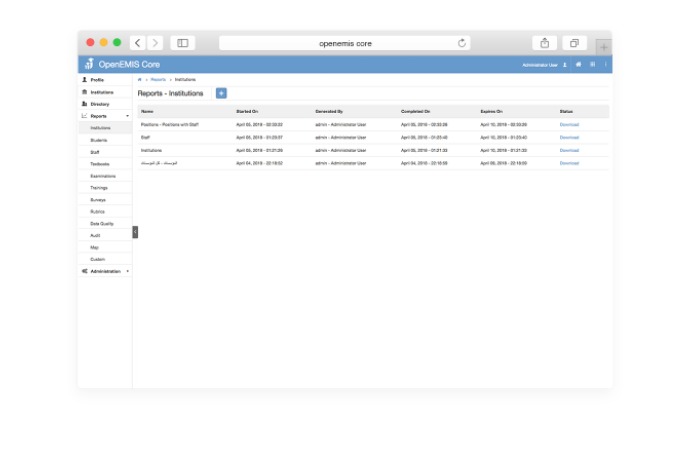Viewport: 690px width, 460px height.
Task: Collapse the sidebar with the arrow handle
Action: [x=135, y=232]
